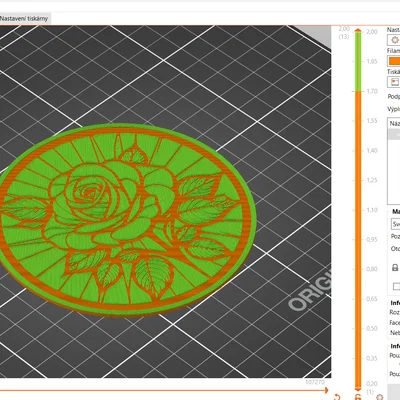Screen dimensions: 400x400
Task: Click the 2,00 (13) top layer label
Action: 344,33
